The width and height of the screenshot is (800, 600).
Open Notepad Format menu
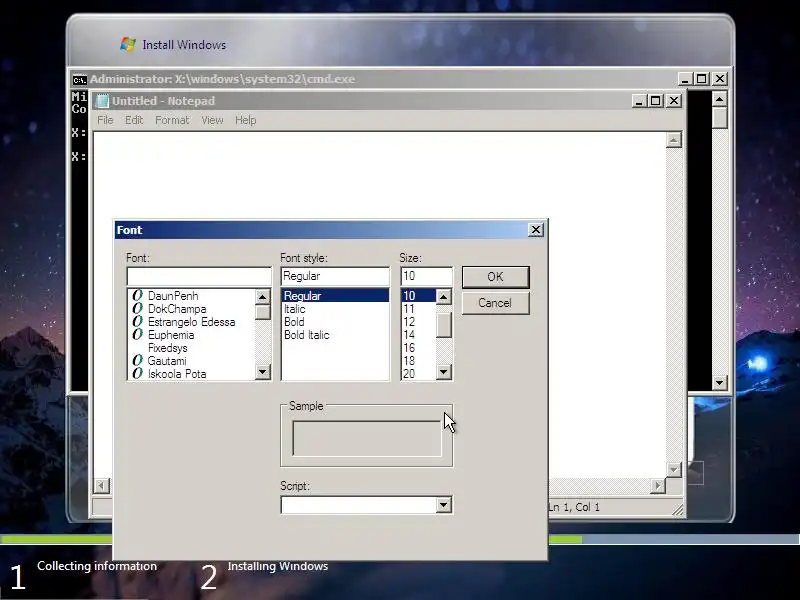pos(172,120)
